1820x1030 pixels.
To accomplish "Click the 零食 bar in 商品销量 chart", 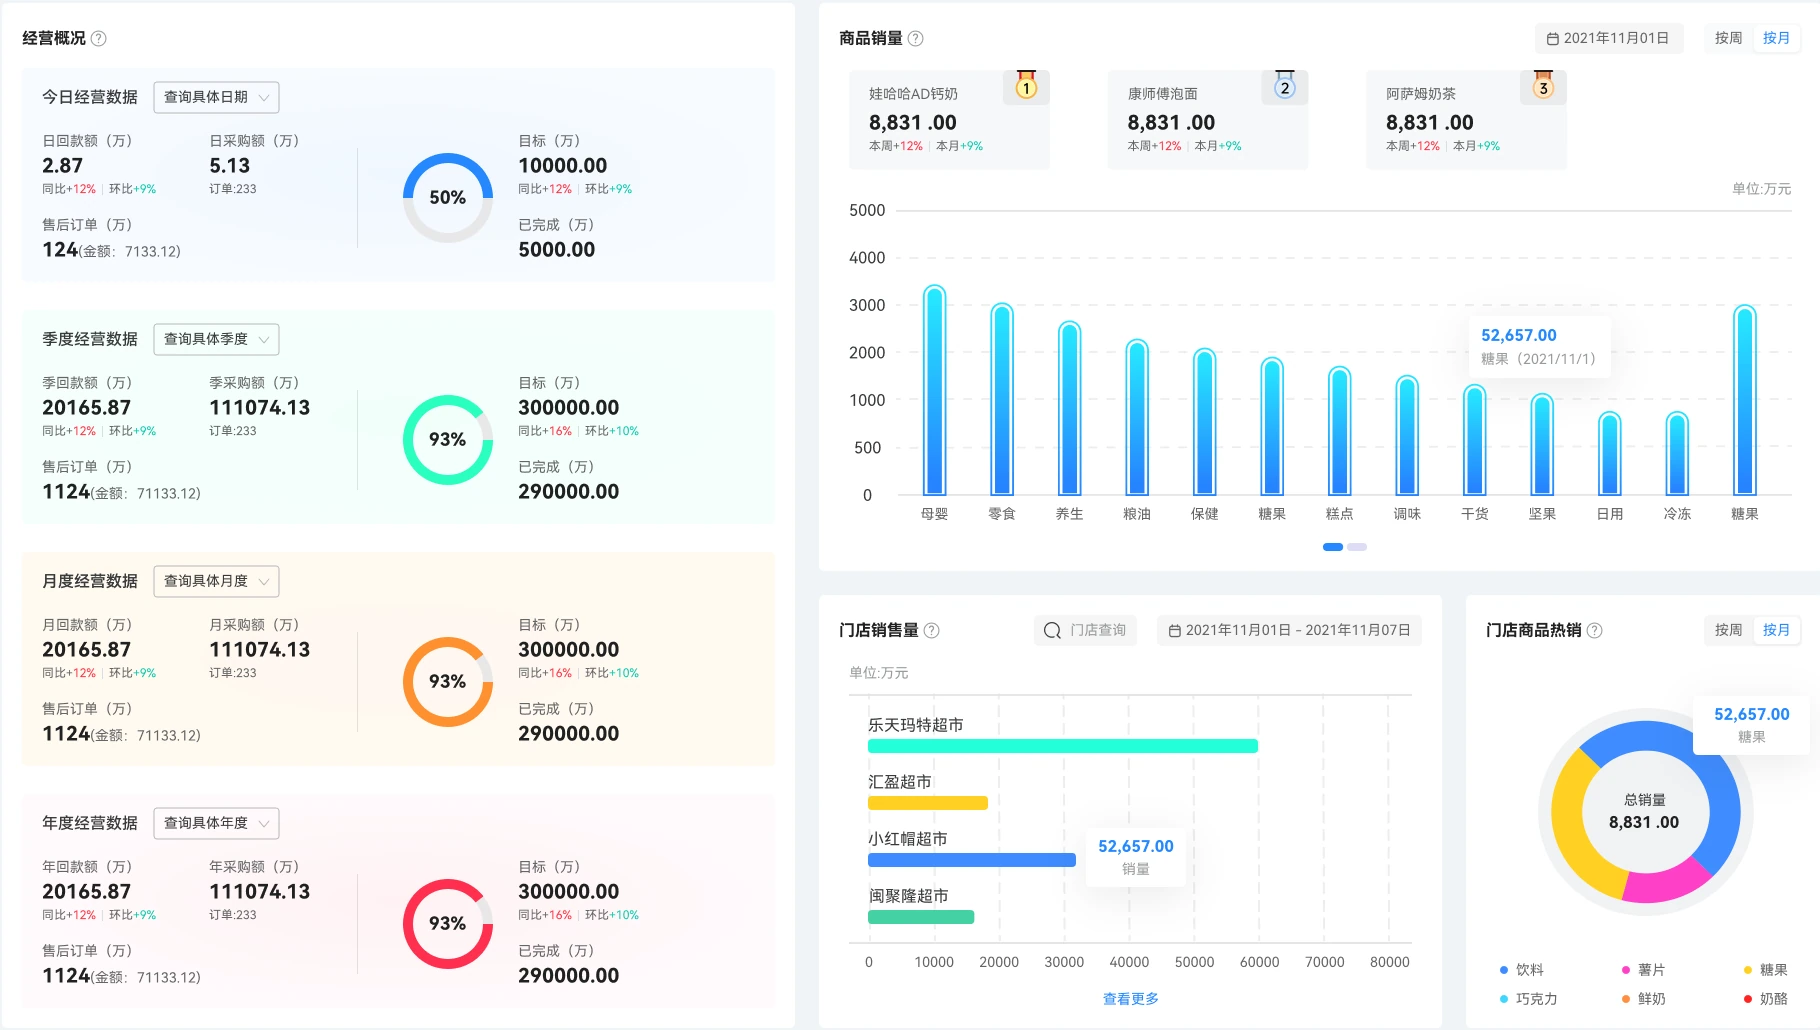I will [1002, 399].
